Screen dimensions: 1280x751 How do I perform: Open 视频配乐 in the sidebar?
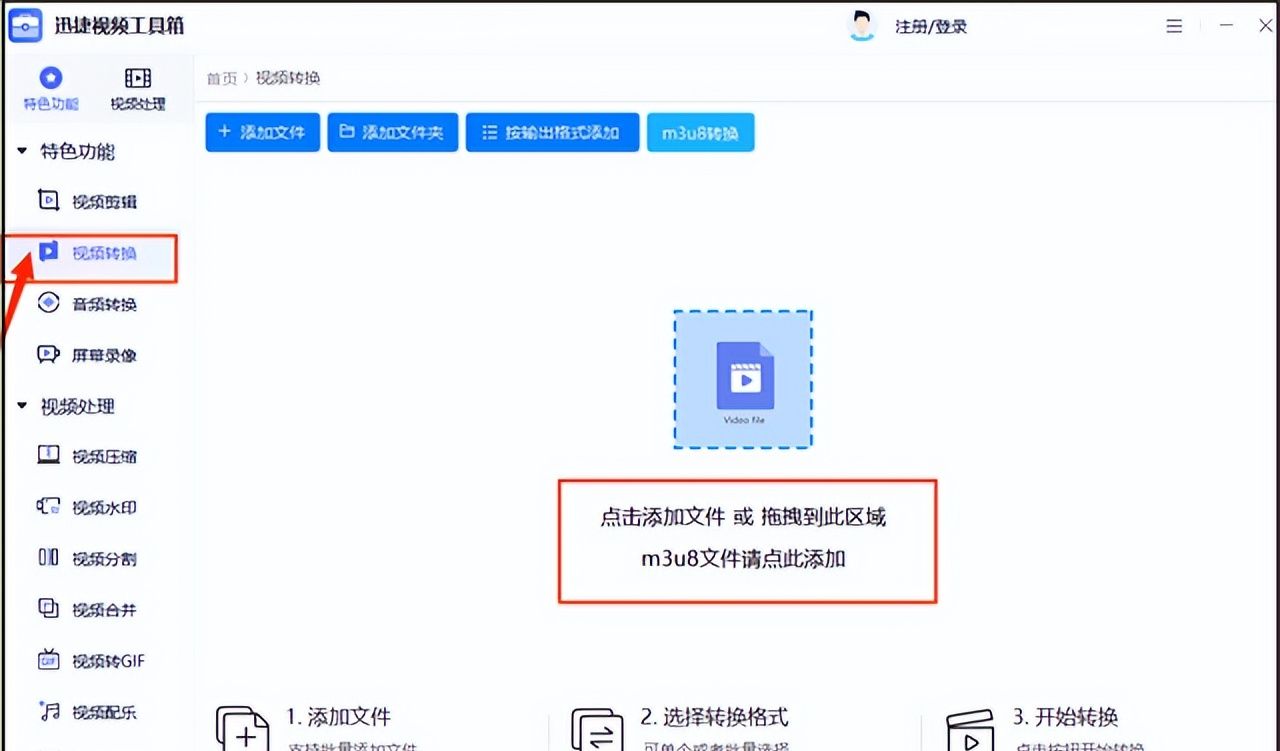[88, 712]
